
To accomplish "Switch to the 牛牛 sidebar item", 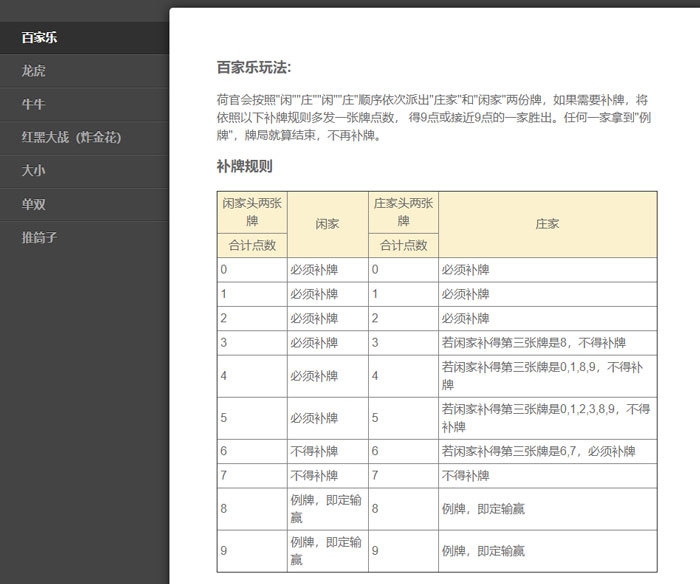I will 34,104.
